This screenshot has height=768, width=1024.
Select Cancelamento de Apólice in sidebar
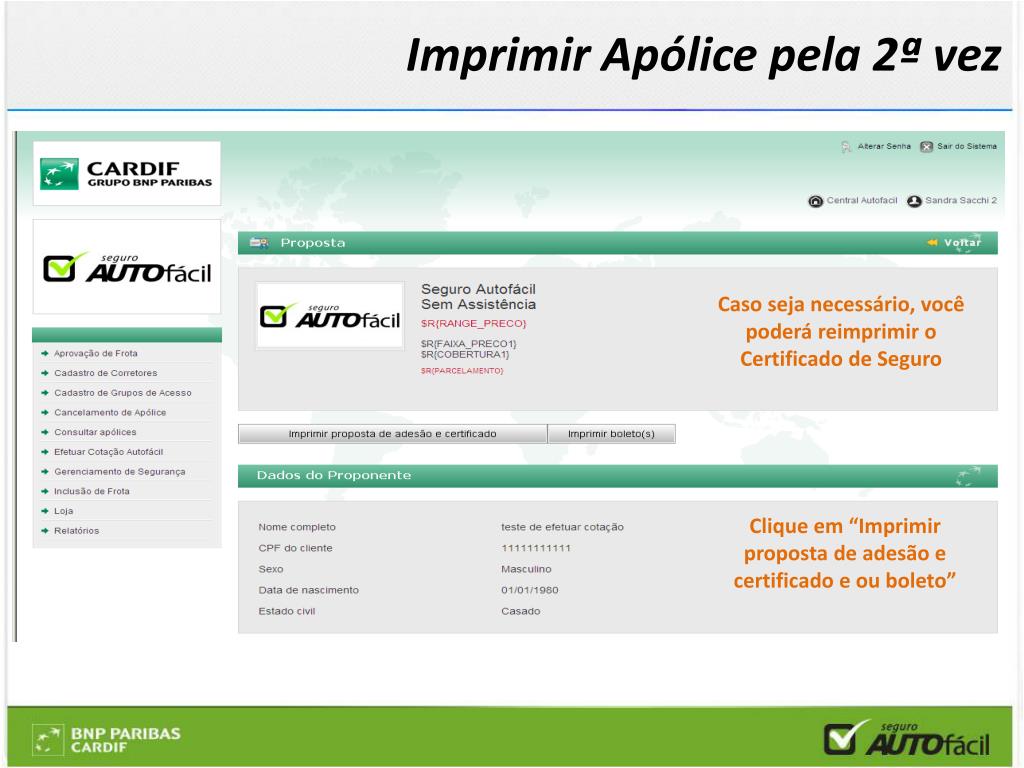pos(110,412)
